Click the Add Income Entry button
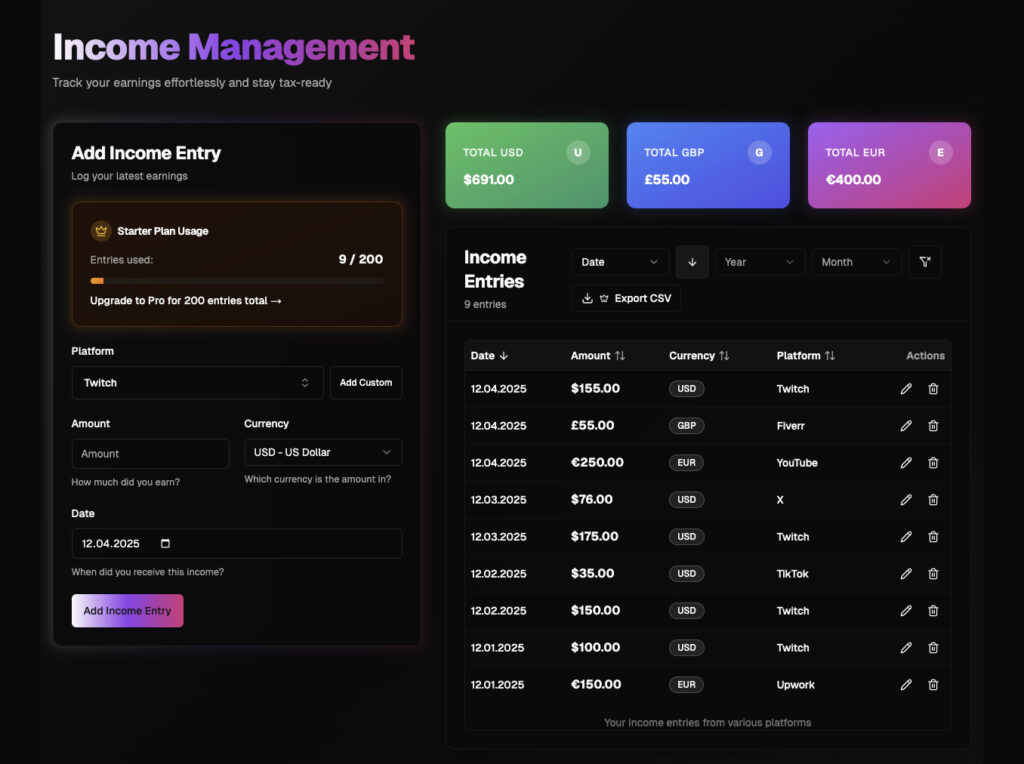This screenshot has height=764, width=1024. [127, 611]
